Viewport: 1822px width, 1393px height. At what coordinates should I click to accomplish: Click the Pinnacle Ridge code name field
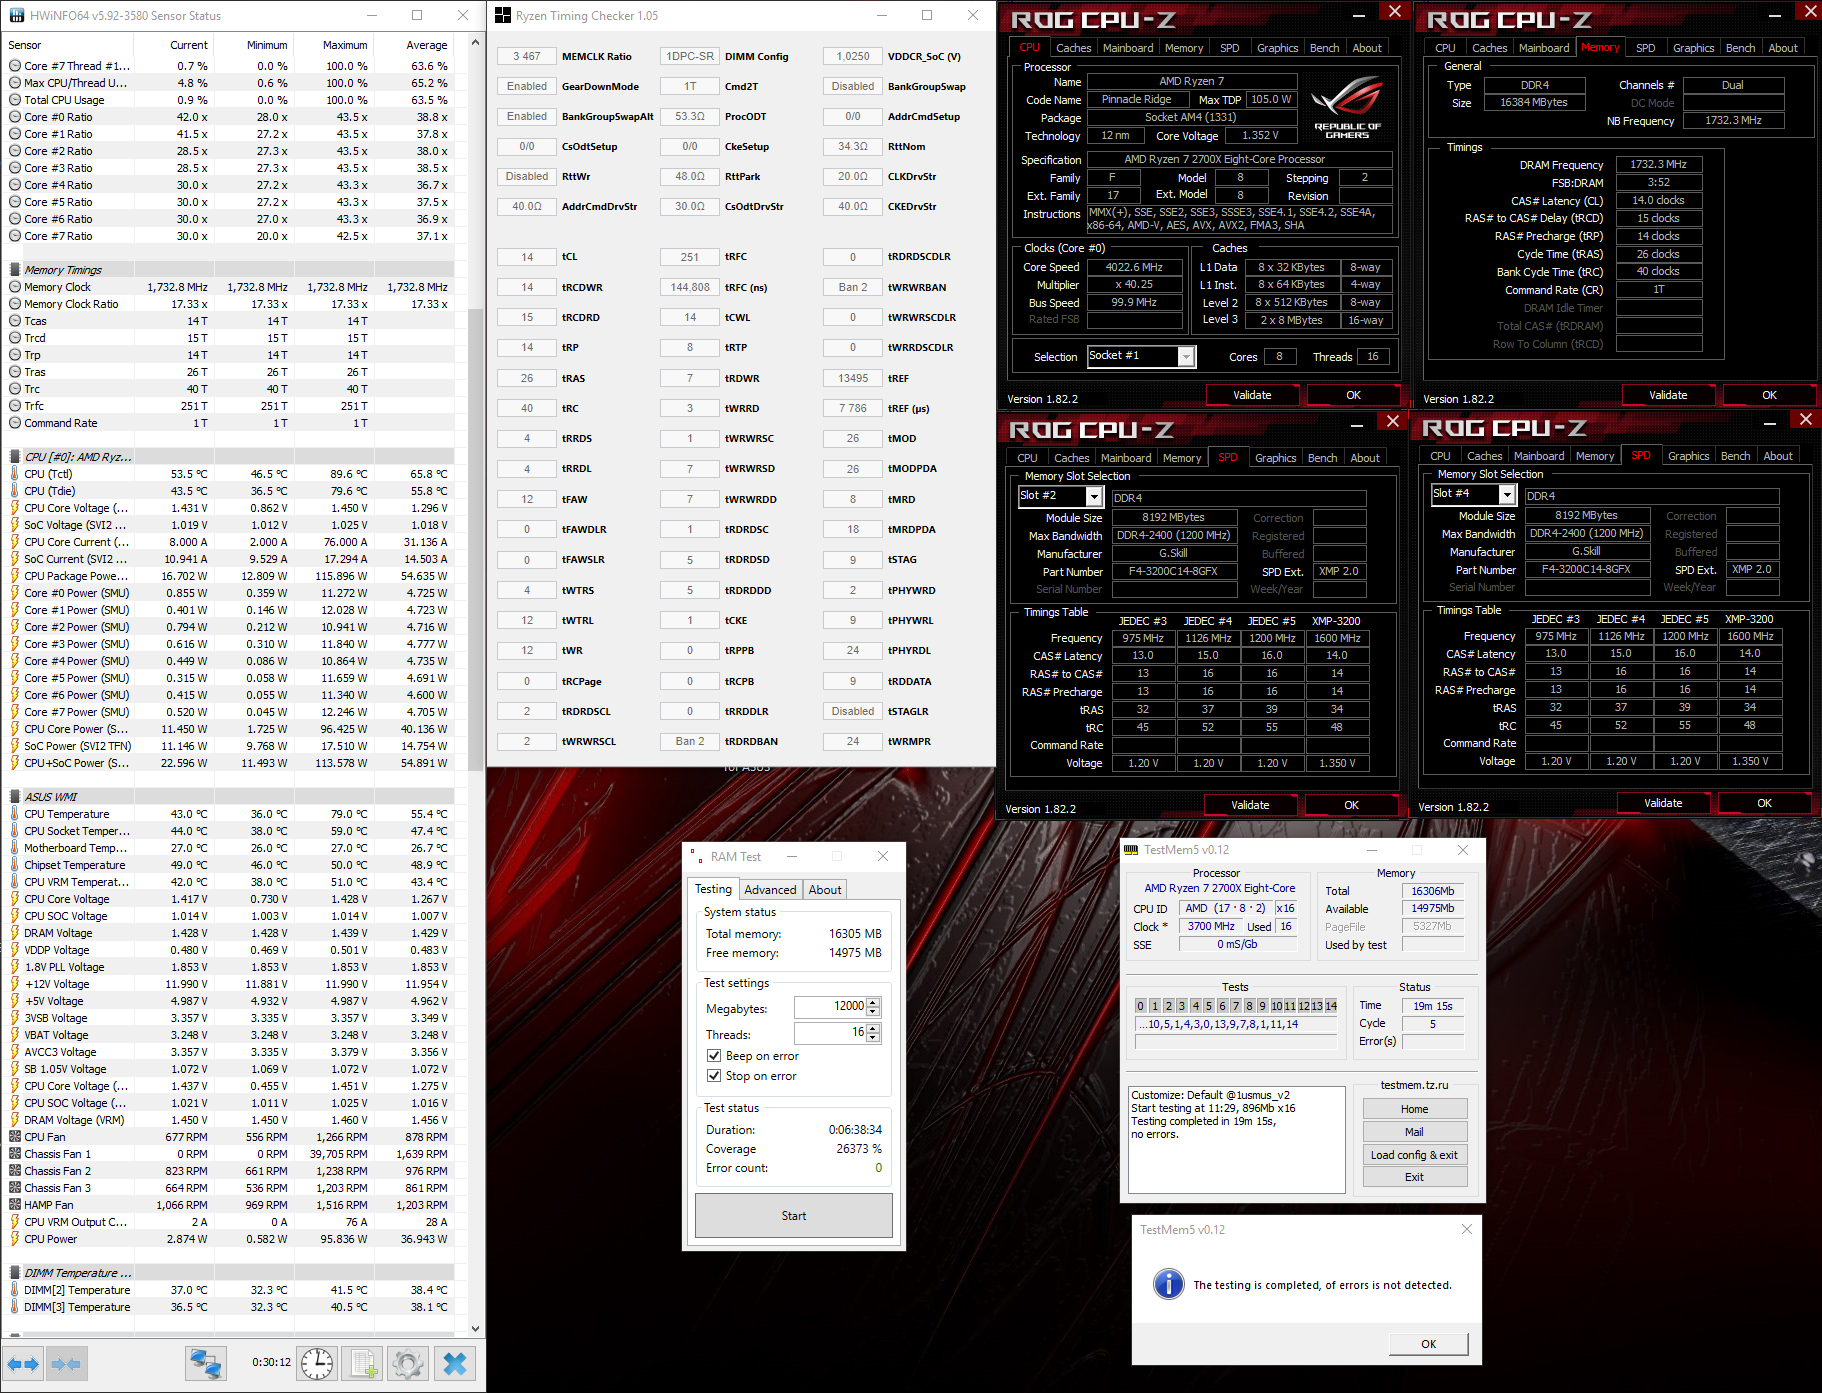click(1136, 100)
